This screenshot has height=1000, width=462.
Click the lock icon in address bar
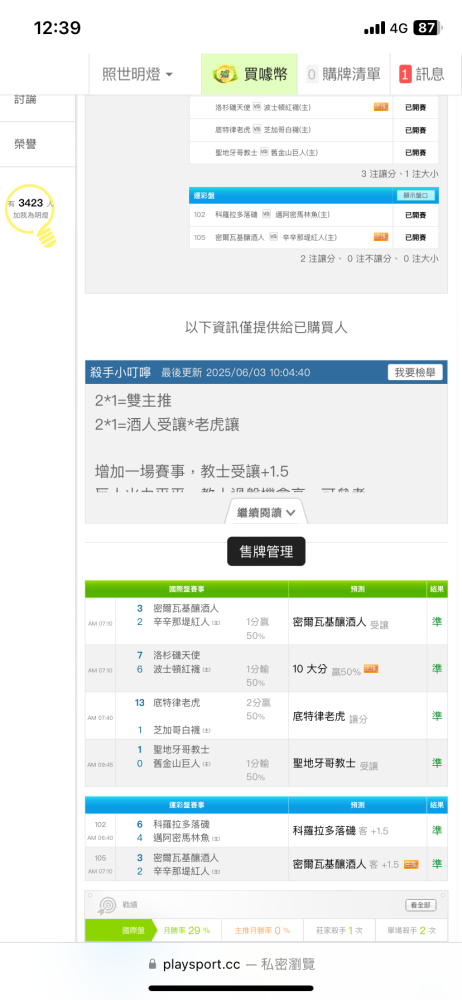152,964
